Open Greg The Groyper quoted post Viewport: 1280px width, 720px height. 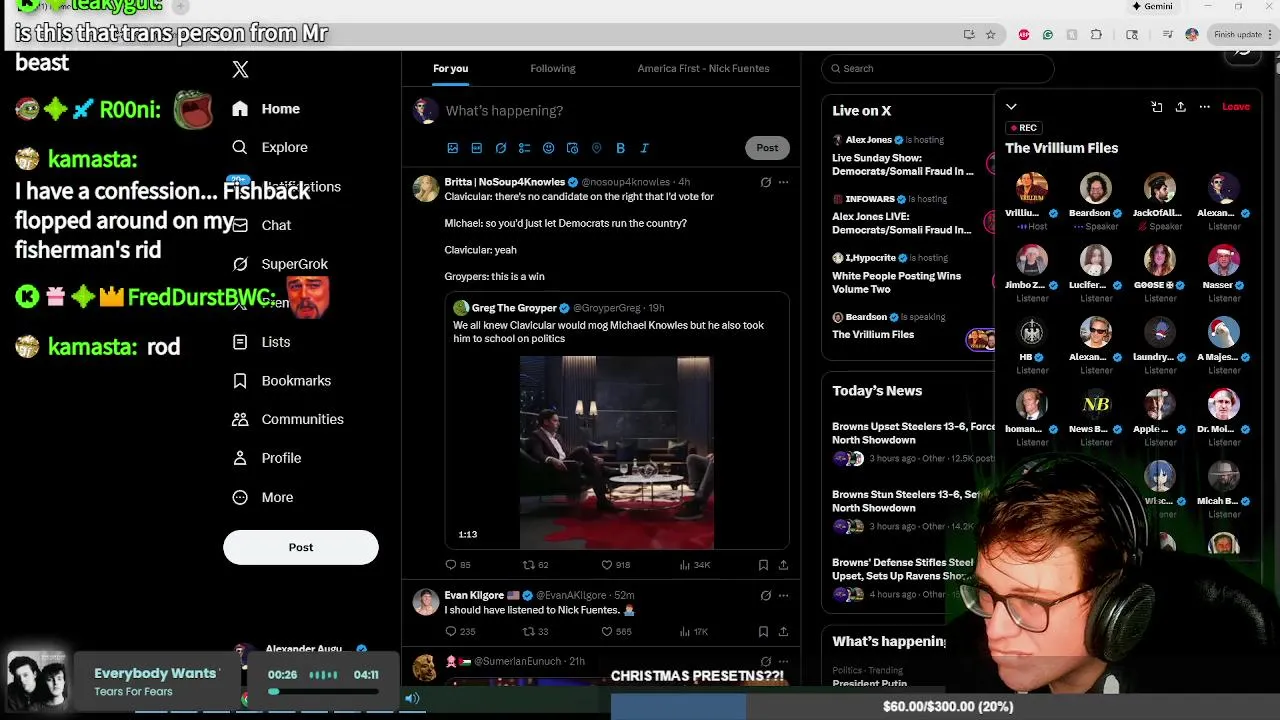[617, 420]
